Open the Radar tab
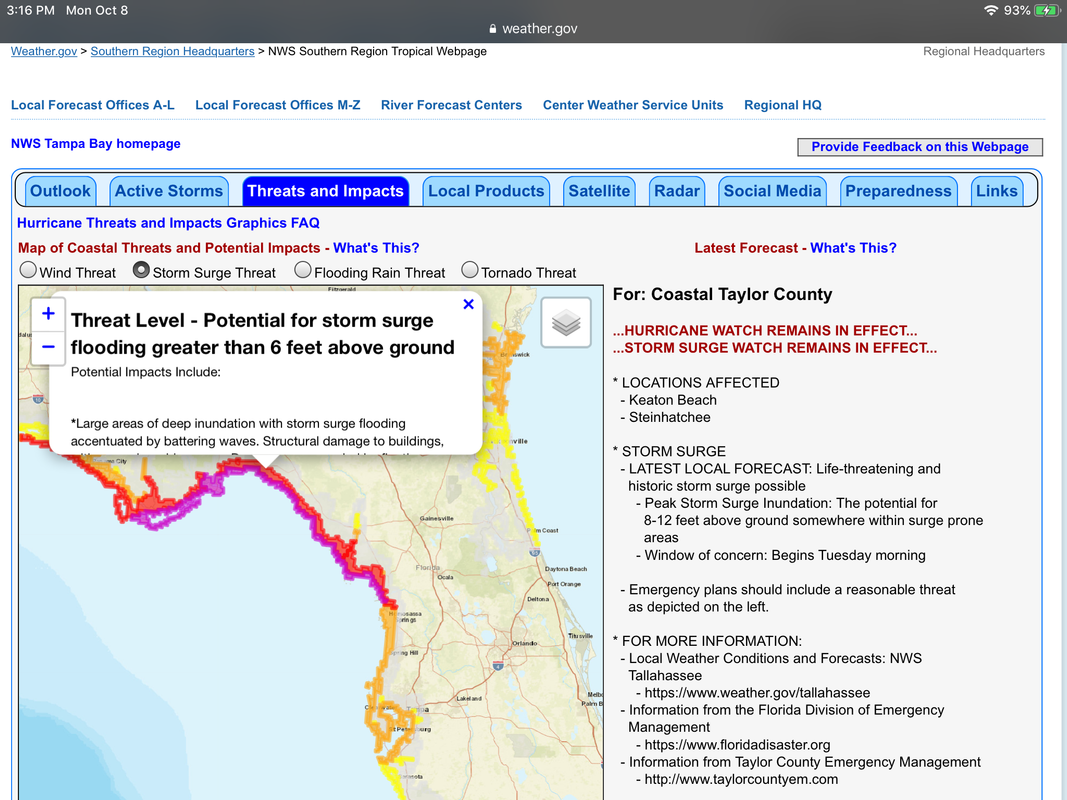The width and height of the screenshot is (1067, 800). [677, 191]
